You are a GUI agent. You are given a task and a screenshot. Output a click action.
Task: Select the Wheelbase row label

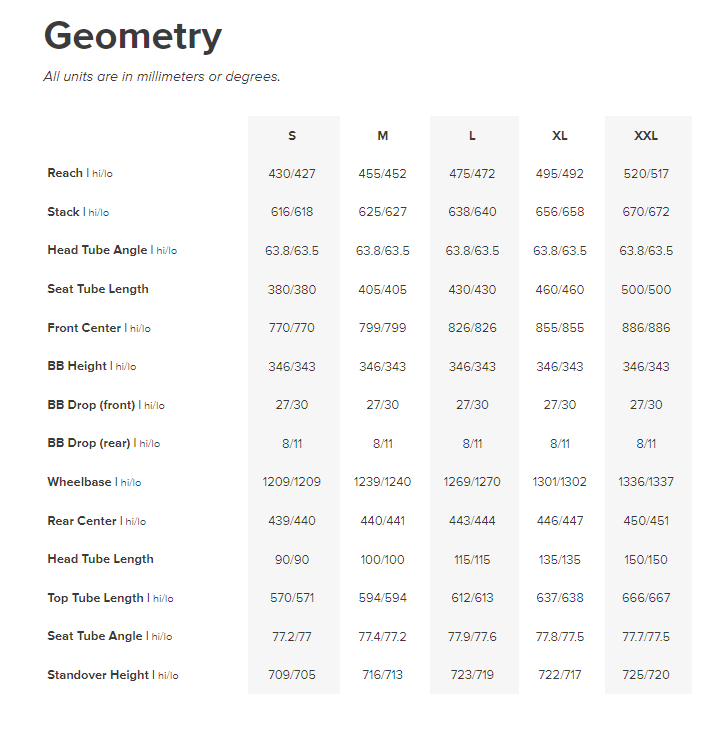click(x=79, y=482)
